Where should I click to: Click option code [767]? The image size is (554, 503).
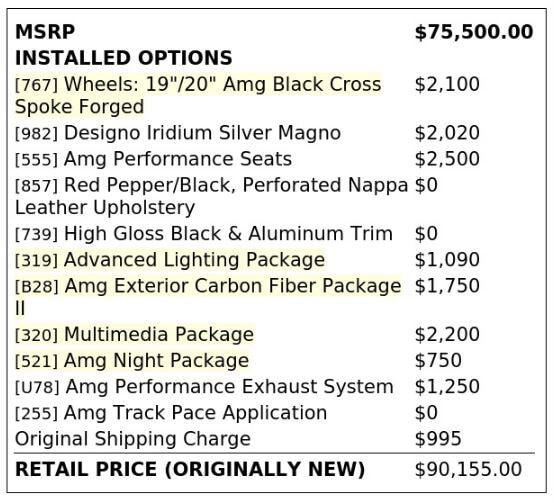click(36, 85)
